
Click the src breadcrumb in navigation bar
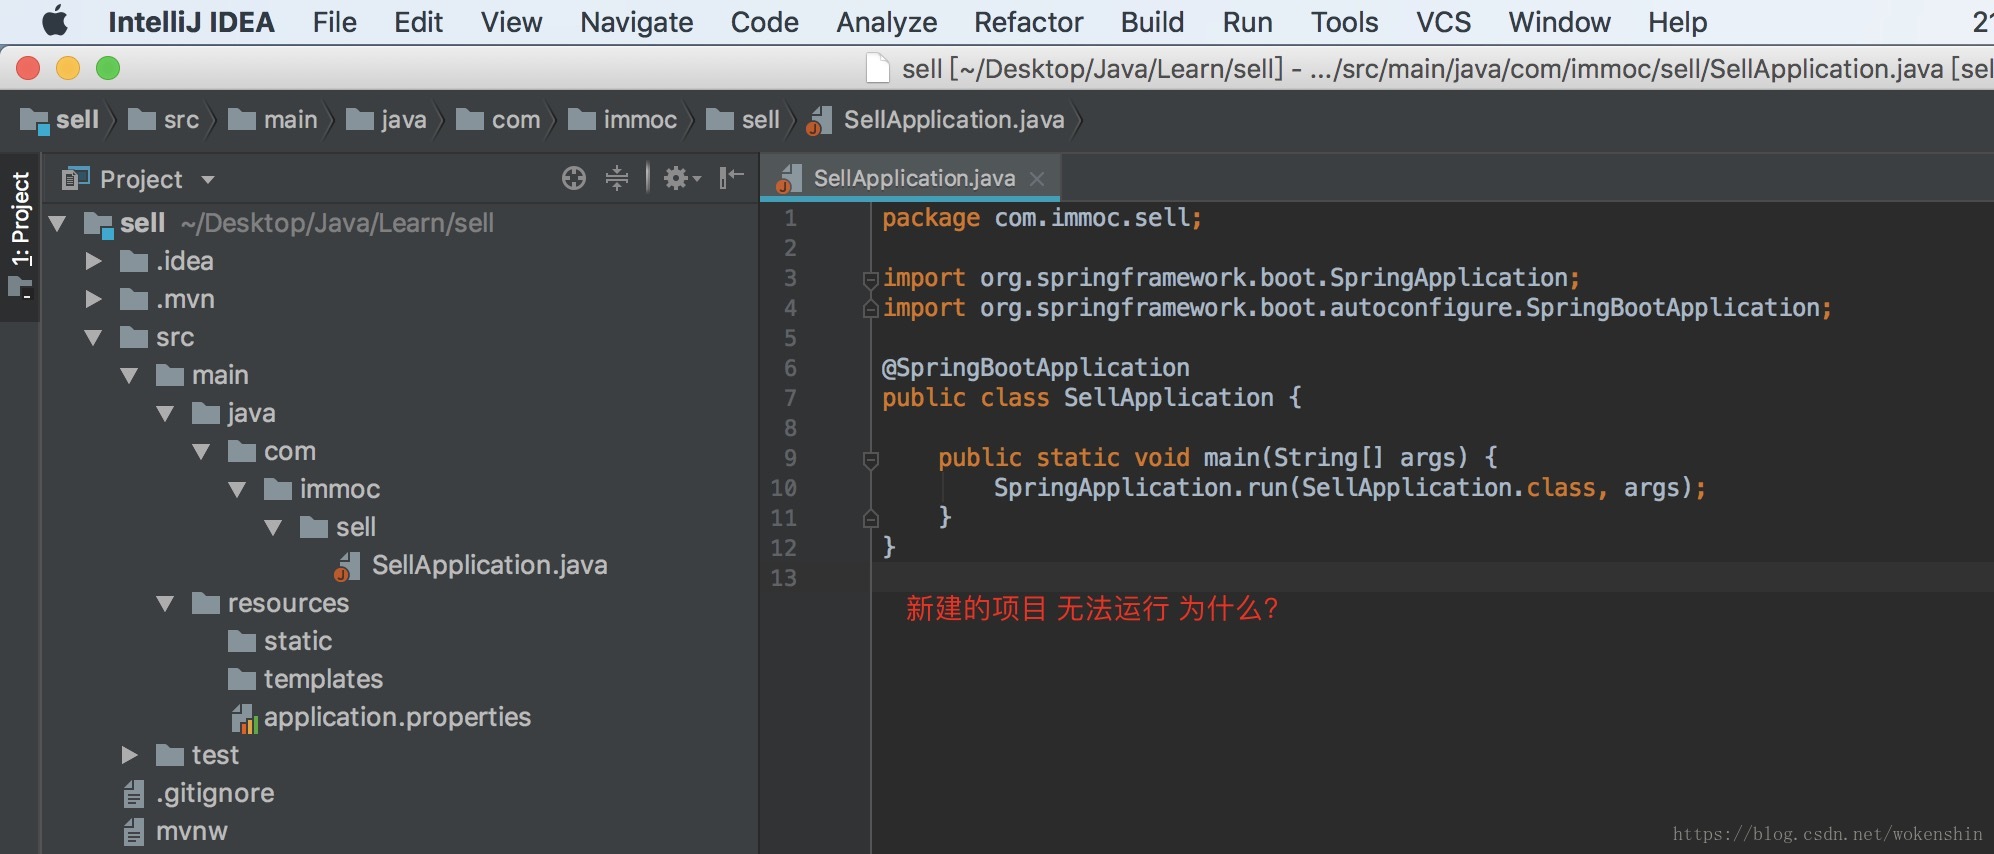click(165, 120)
